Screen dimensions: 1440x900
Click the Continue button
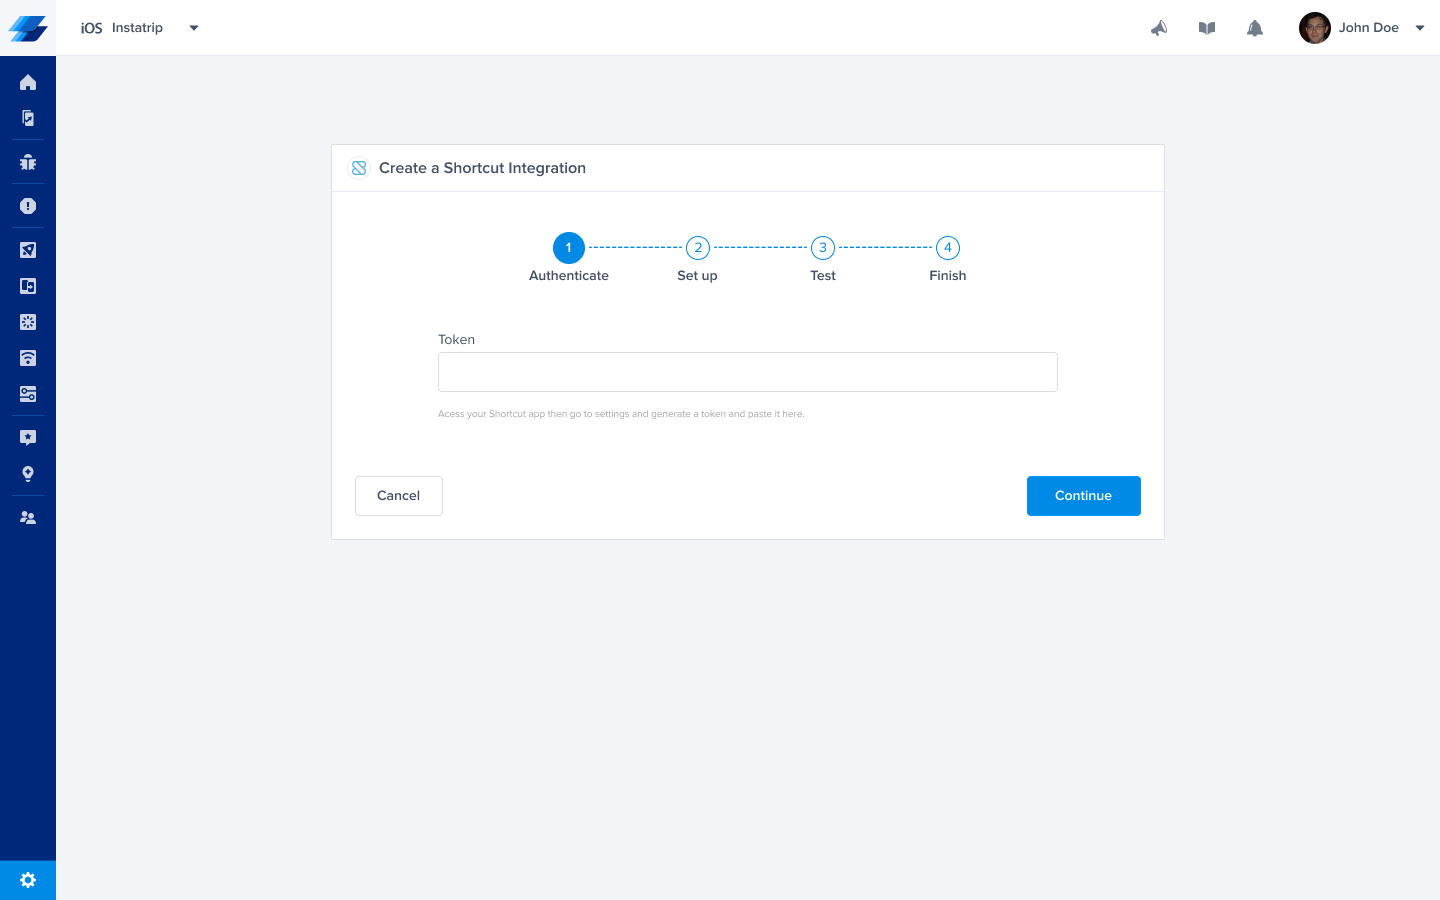point(1084,496)
